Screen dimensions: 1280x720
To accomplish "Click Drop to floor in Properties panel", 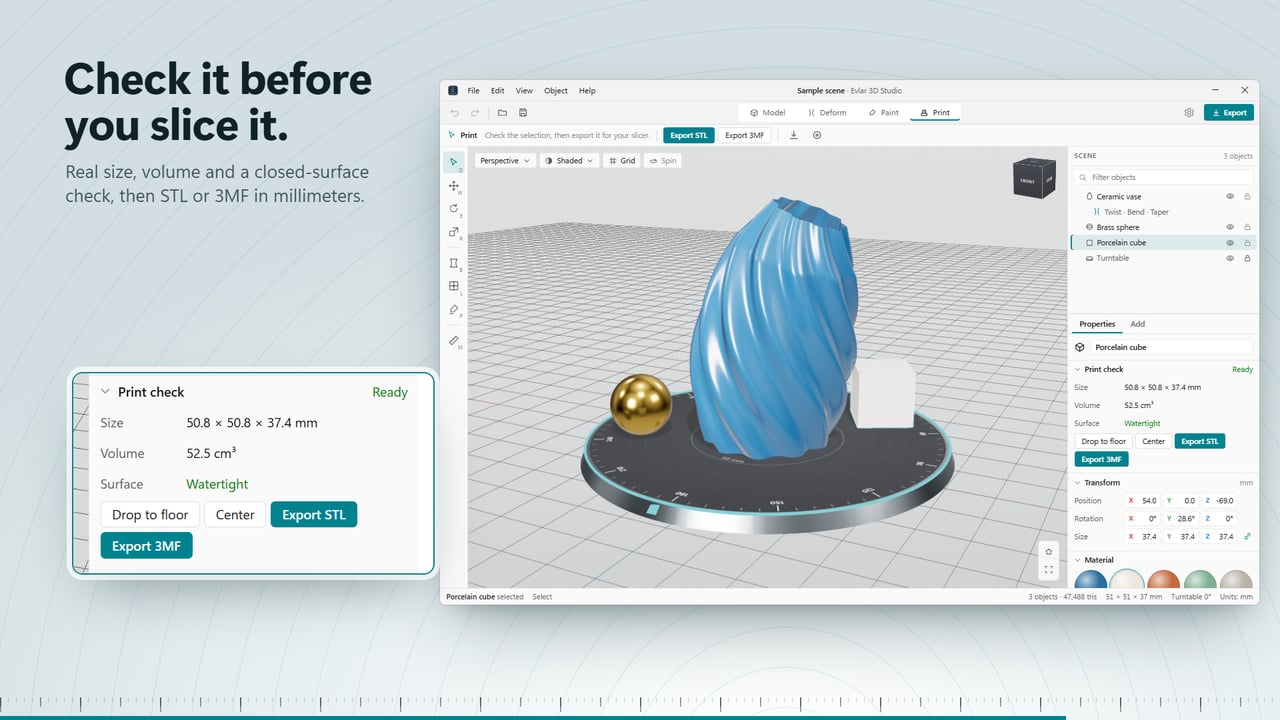I will click(x=1104, y=441).
